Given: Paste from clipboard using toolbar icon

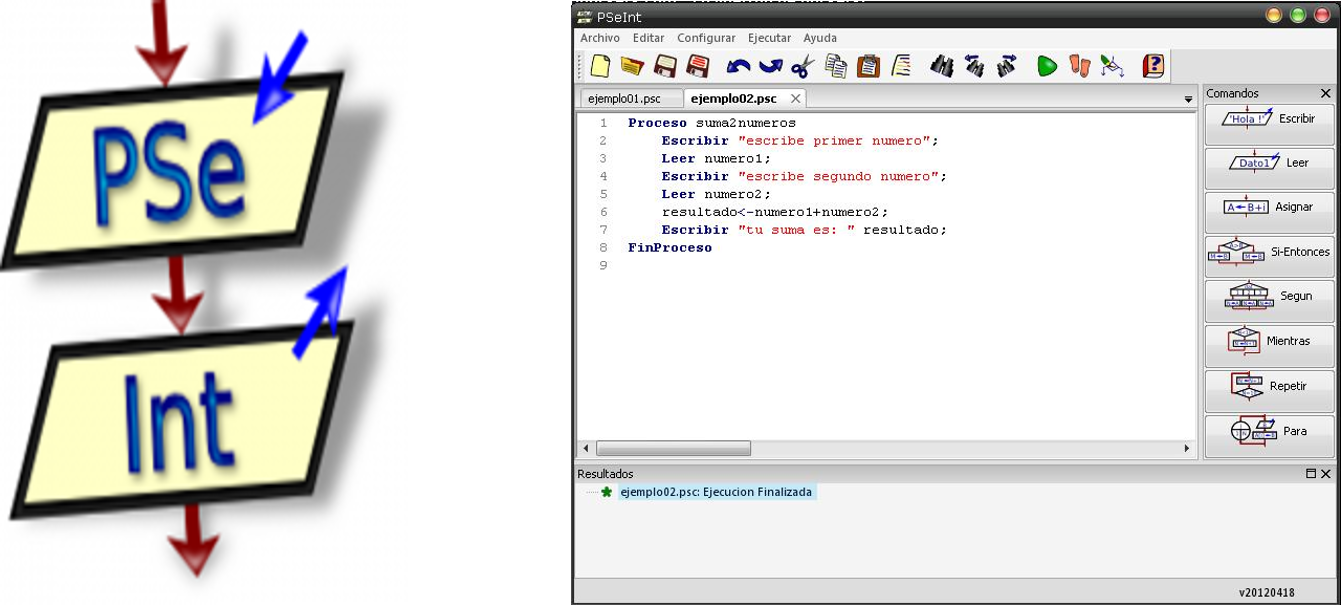Looking at the screenshot, I should click(x=866, y=66).
